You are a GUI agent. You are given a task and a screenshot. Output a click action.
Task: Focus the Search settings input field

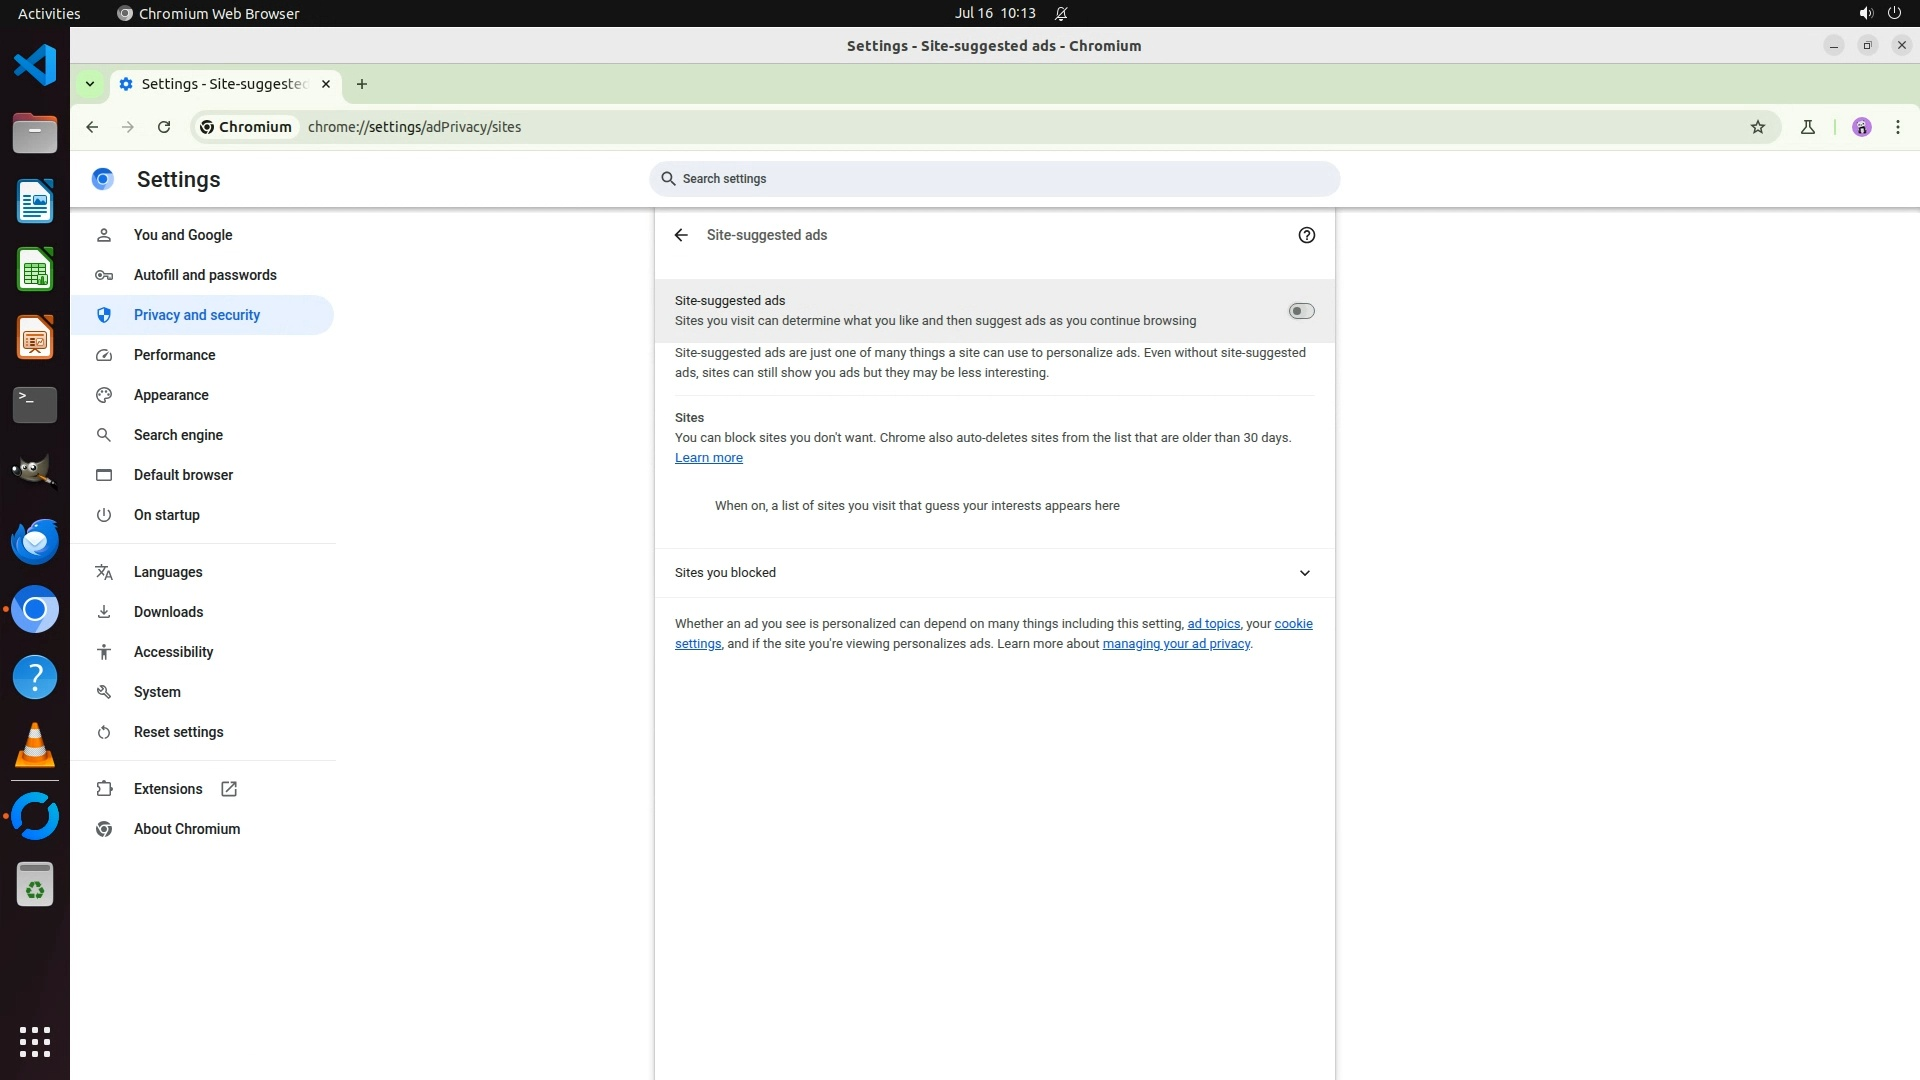pos(1000,179)
